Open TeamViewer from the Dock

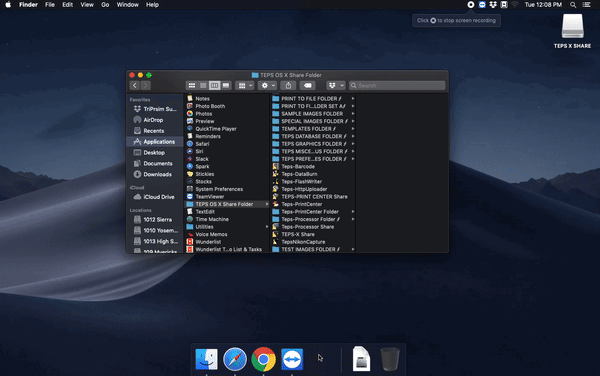pos(292,359)
